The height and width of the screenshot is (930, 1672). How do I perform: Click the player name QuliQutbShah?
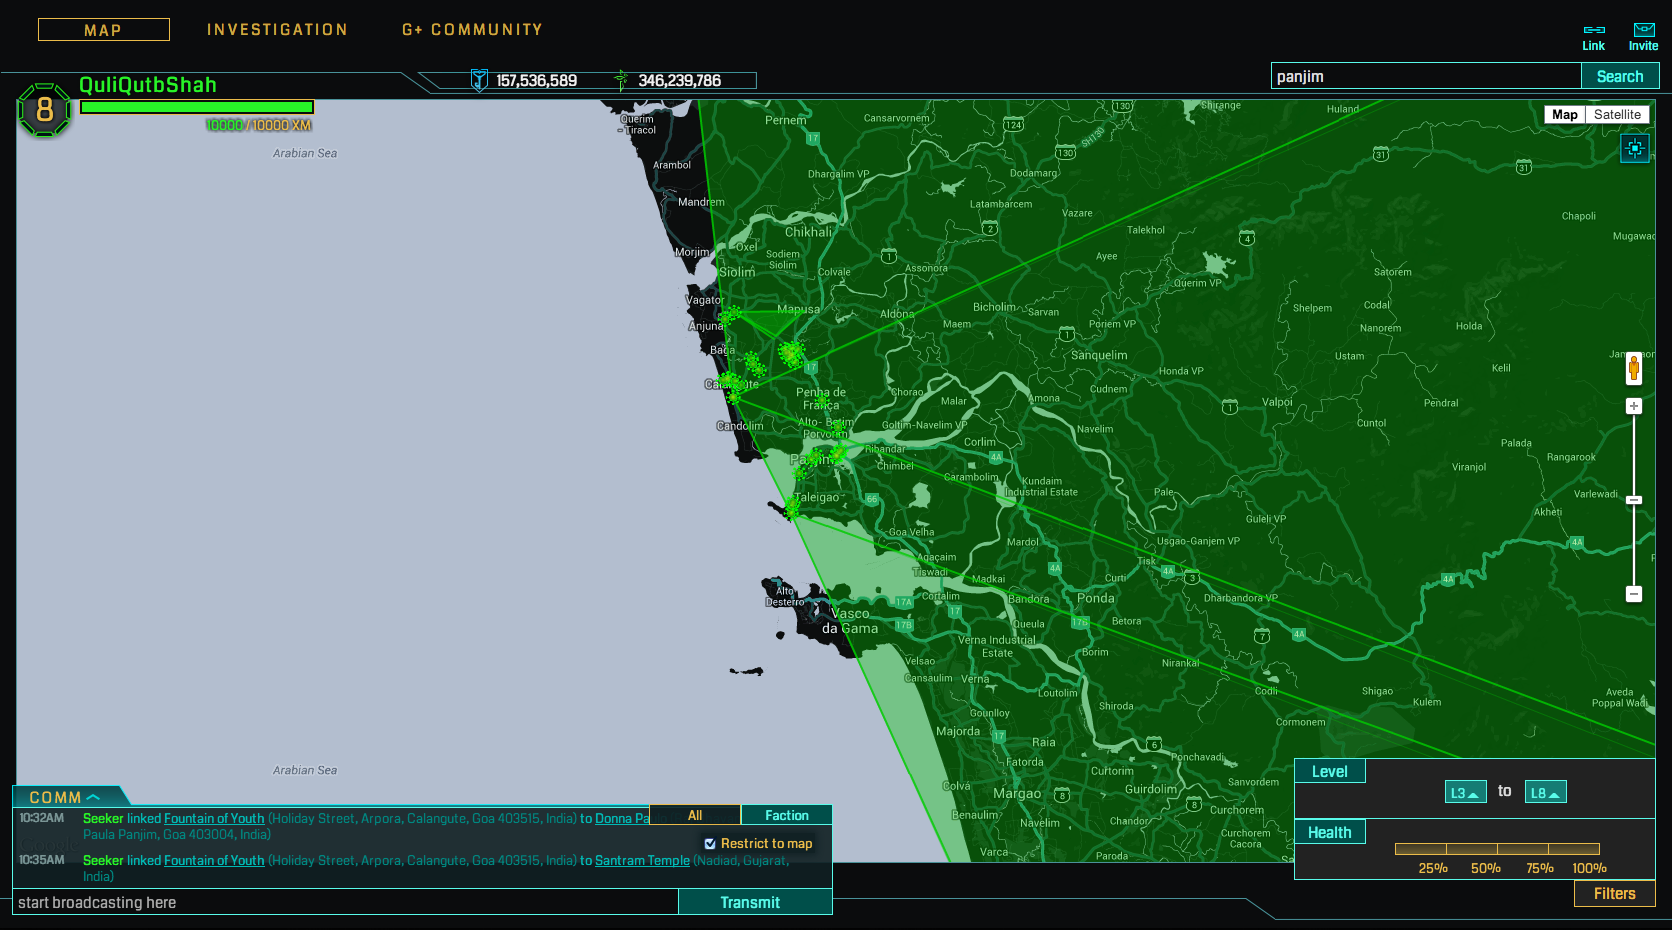click(148, 85)
